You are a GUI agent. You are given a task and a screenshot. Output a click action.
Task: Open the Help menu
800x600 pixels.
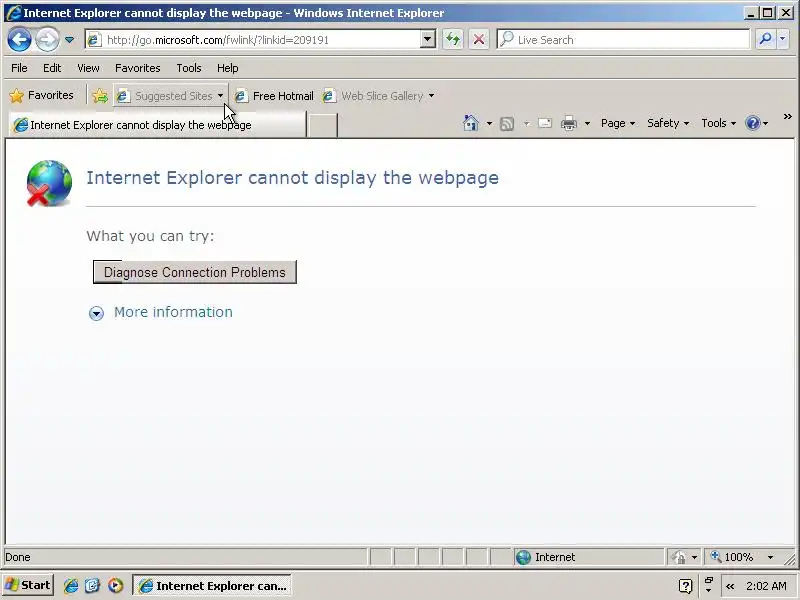228,68
